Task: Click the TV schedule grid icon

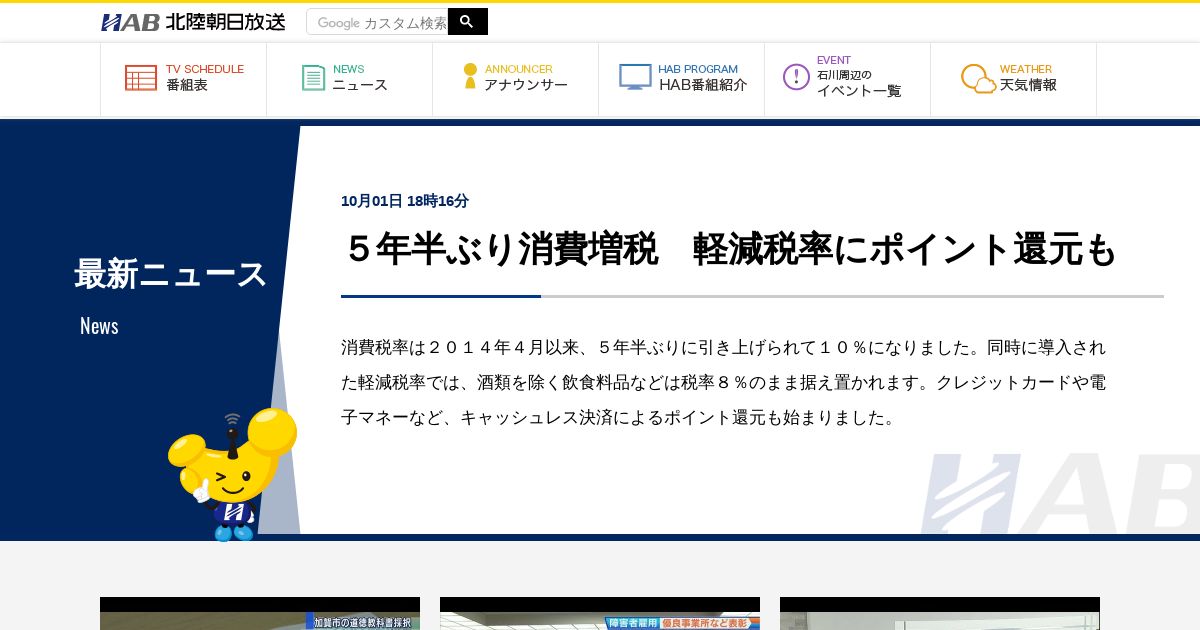Action: [x=141, y=78]
